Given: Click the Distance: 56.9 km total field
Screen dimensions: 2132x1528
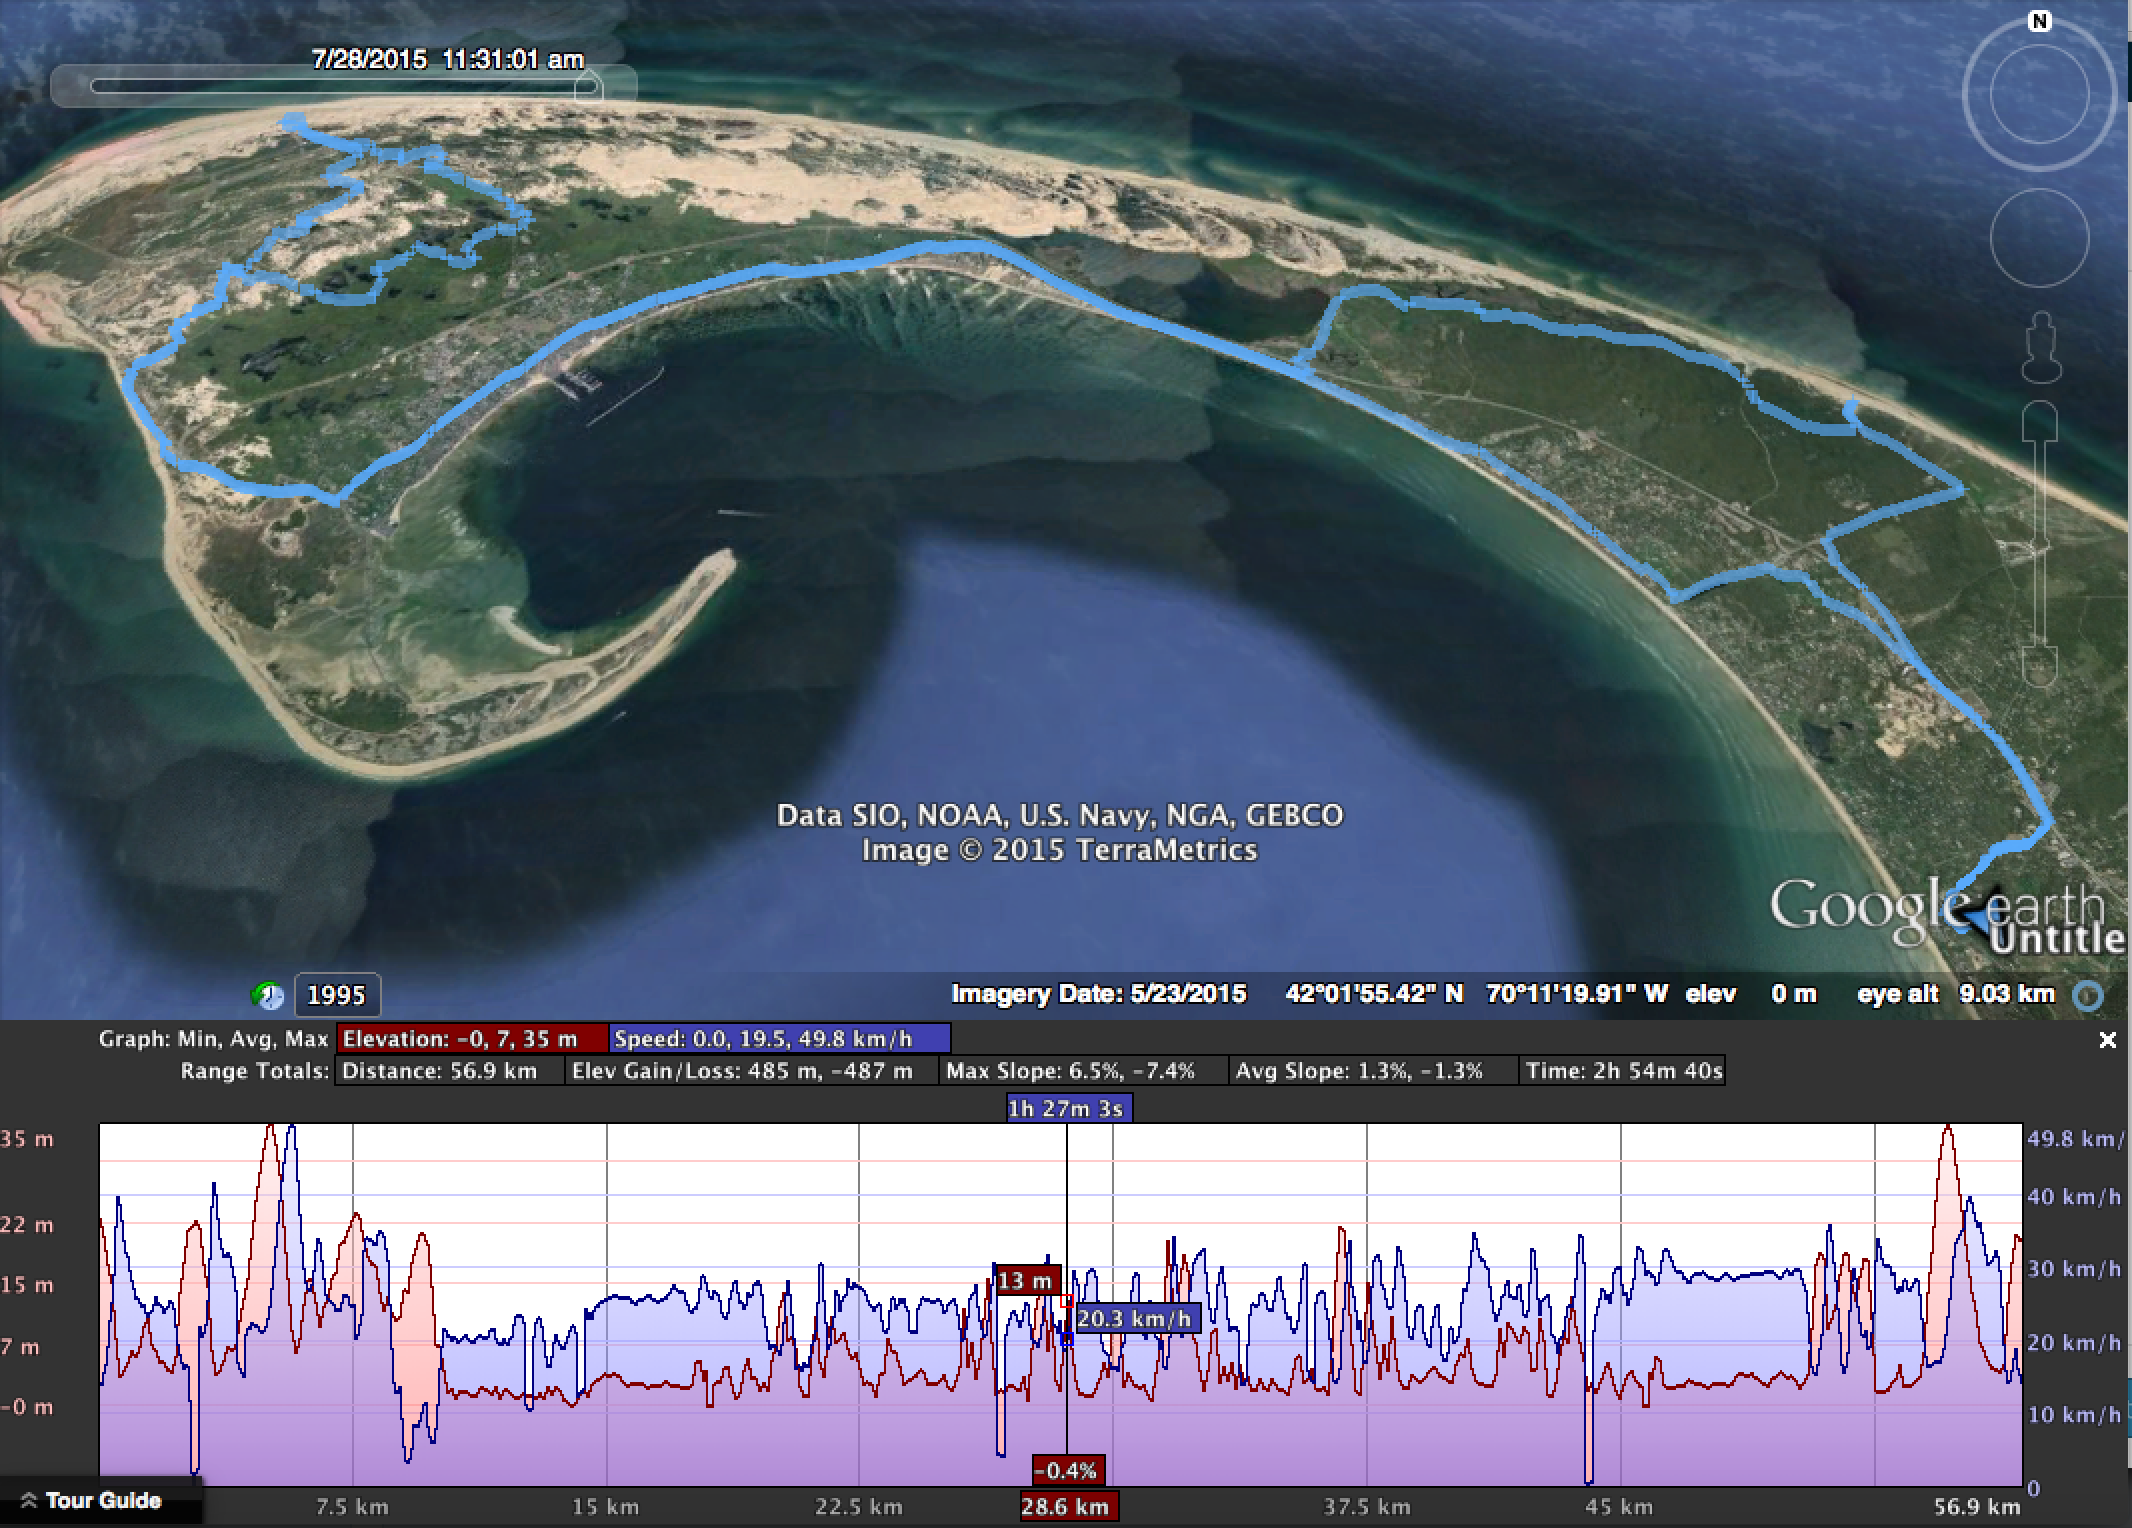Looking at the screenshot, I should [x=448, y=1072].
